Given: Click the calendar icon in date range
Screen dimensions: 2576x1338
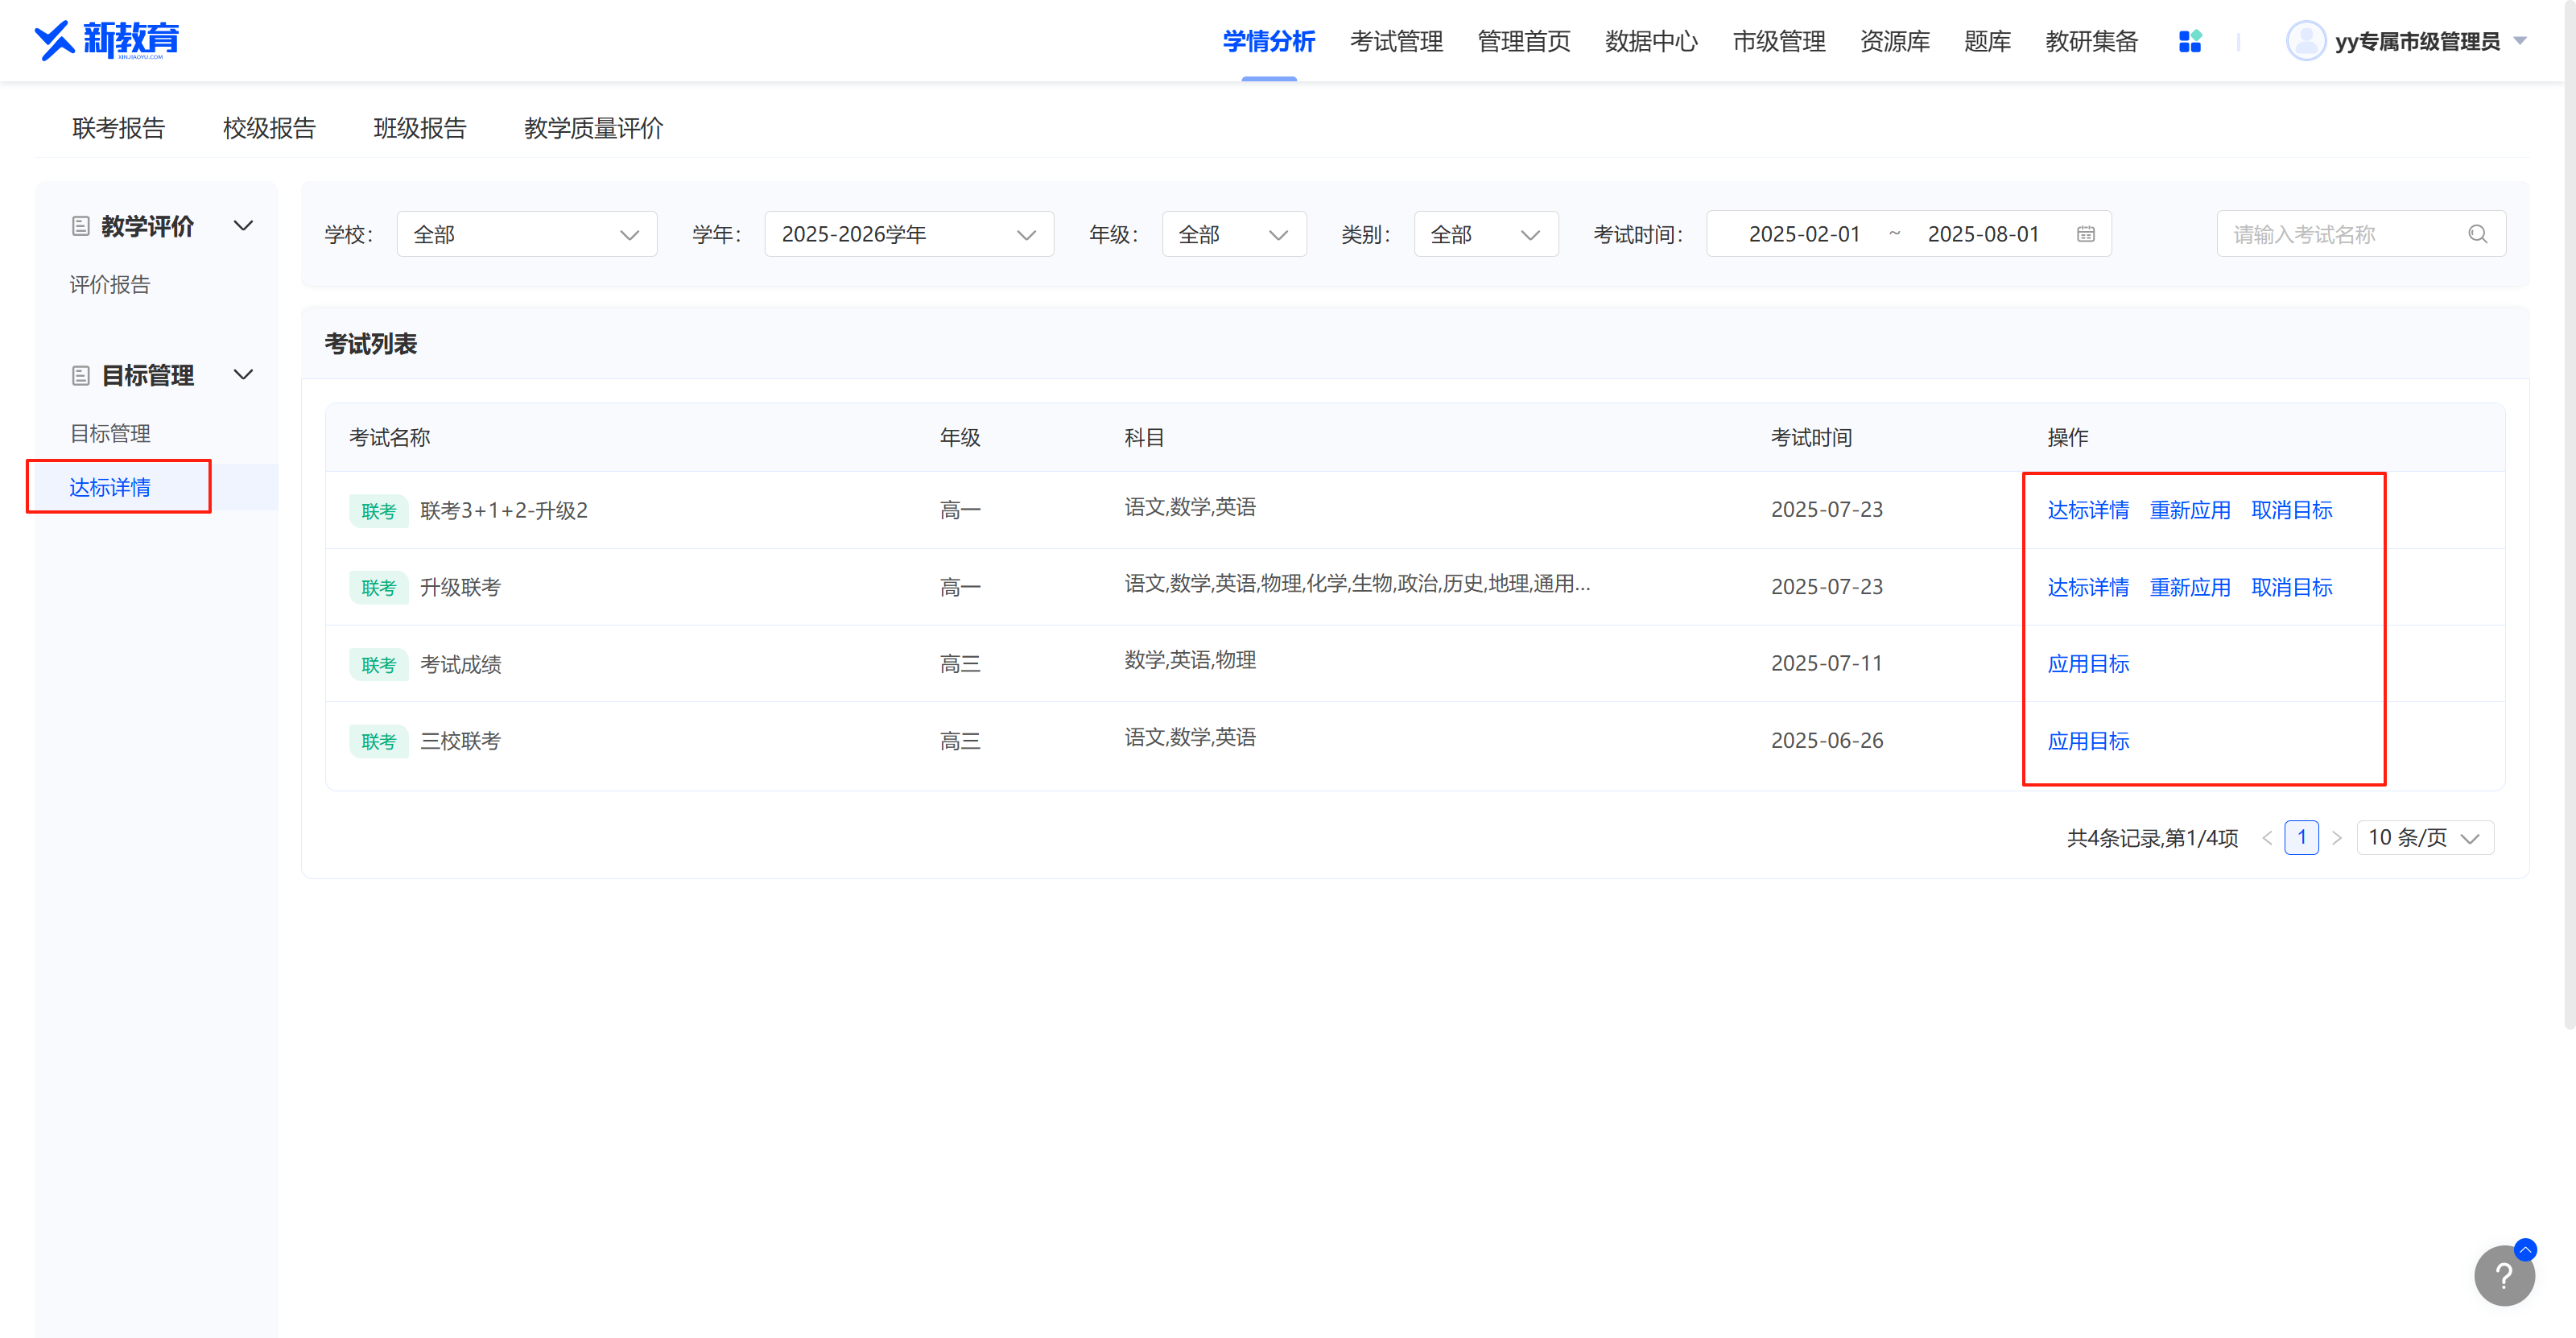Looking at the screenshot, I should click(2085, 234).
